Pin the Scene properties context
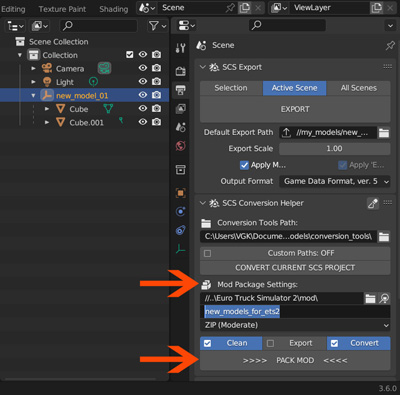 tap(390, 46)
